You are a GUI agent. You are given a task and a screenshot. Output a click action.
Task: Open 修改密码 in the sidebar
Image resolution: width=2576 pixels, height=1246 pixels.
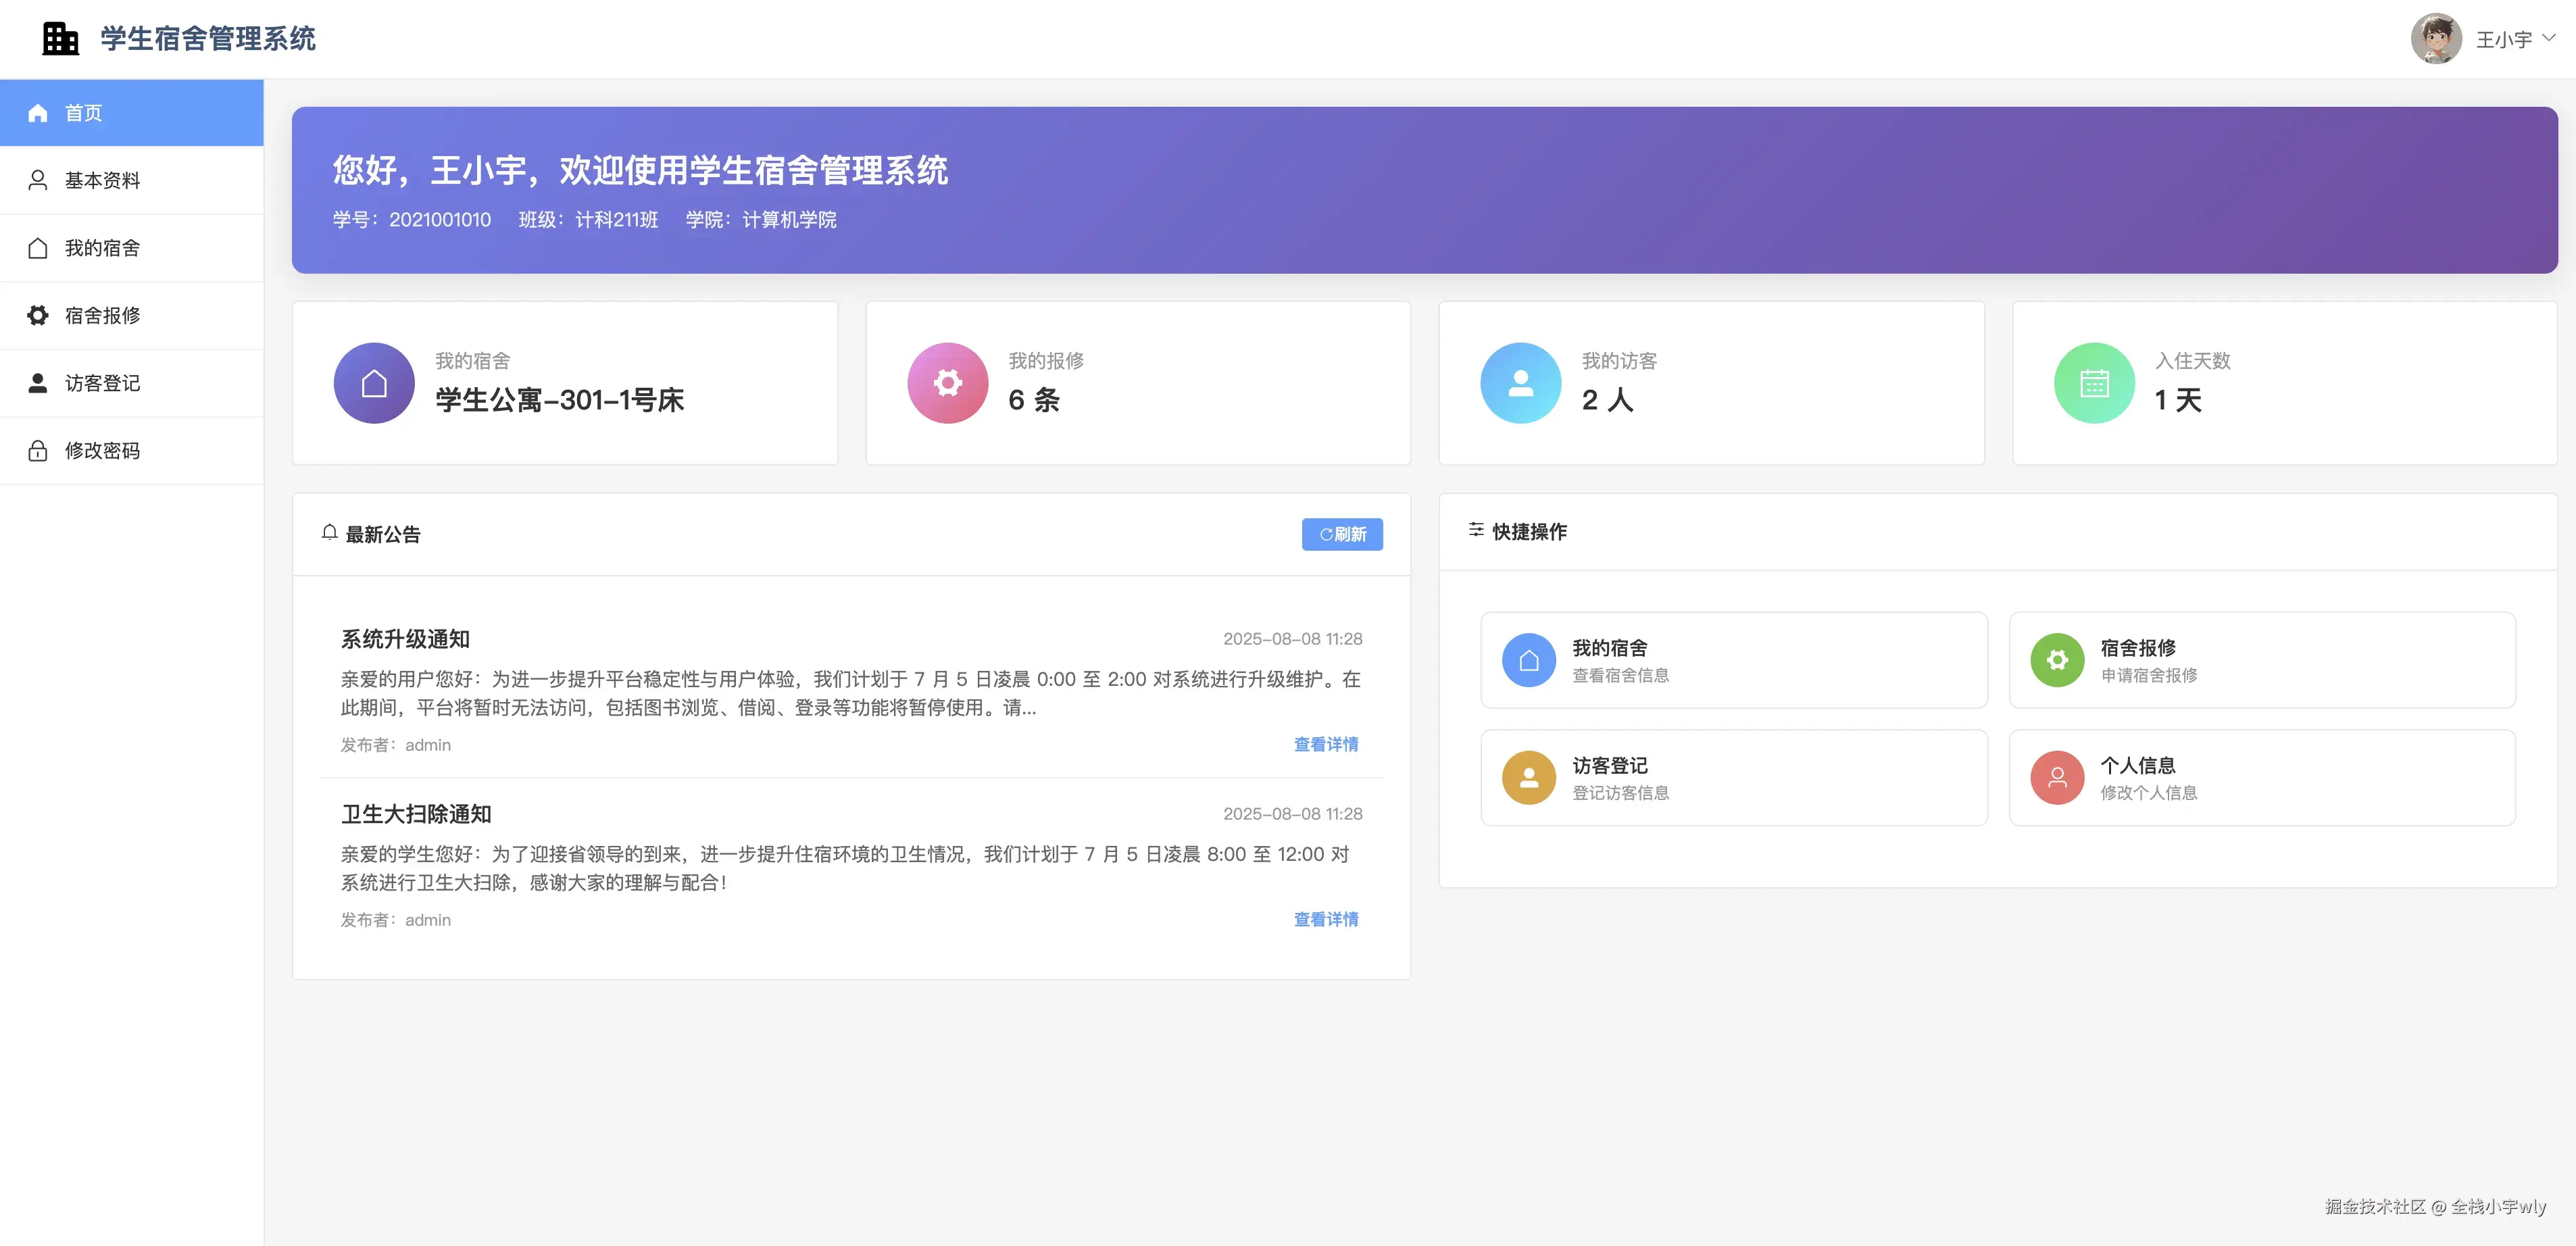tap(102, 451)
